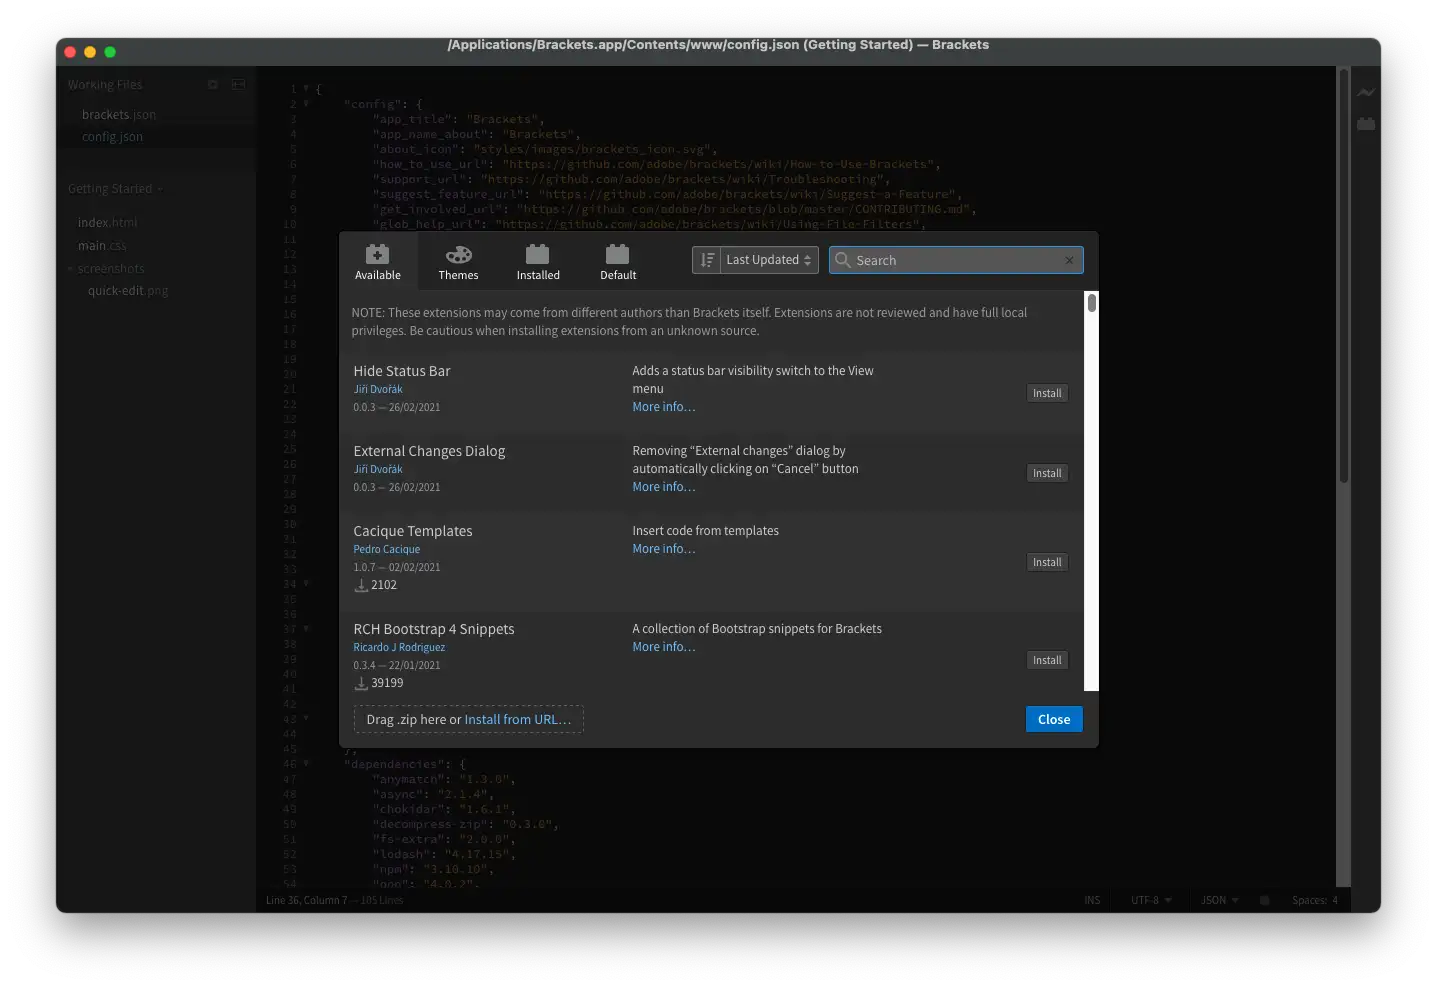Install the Hide Status Bar extension
Screen dimensions: 1437x987
coord(1047,393)
